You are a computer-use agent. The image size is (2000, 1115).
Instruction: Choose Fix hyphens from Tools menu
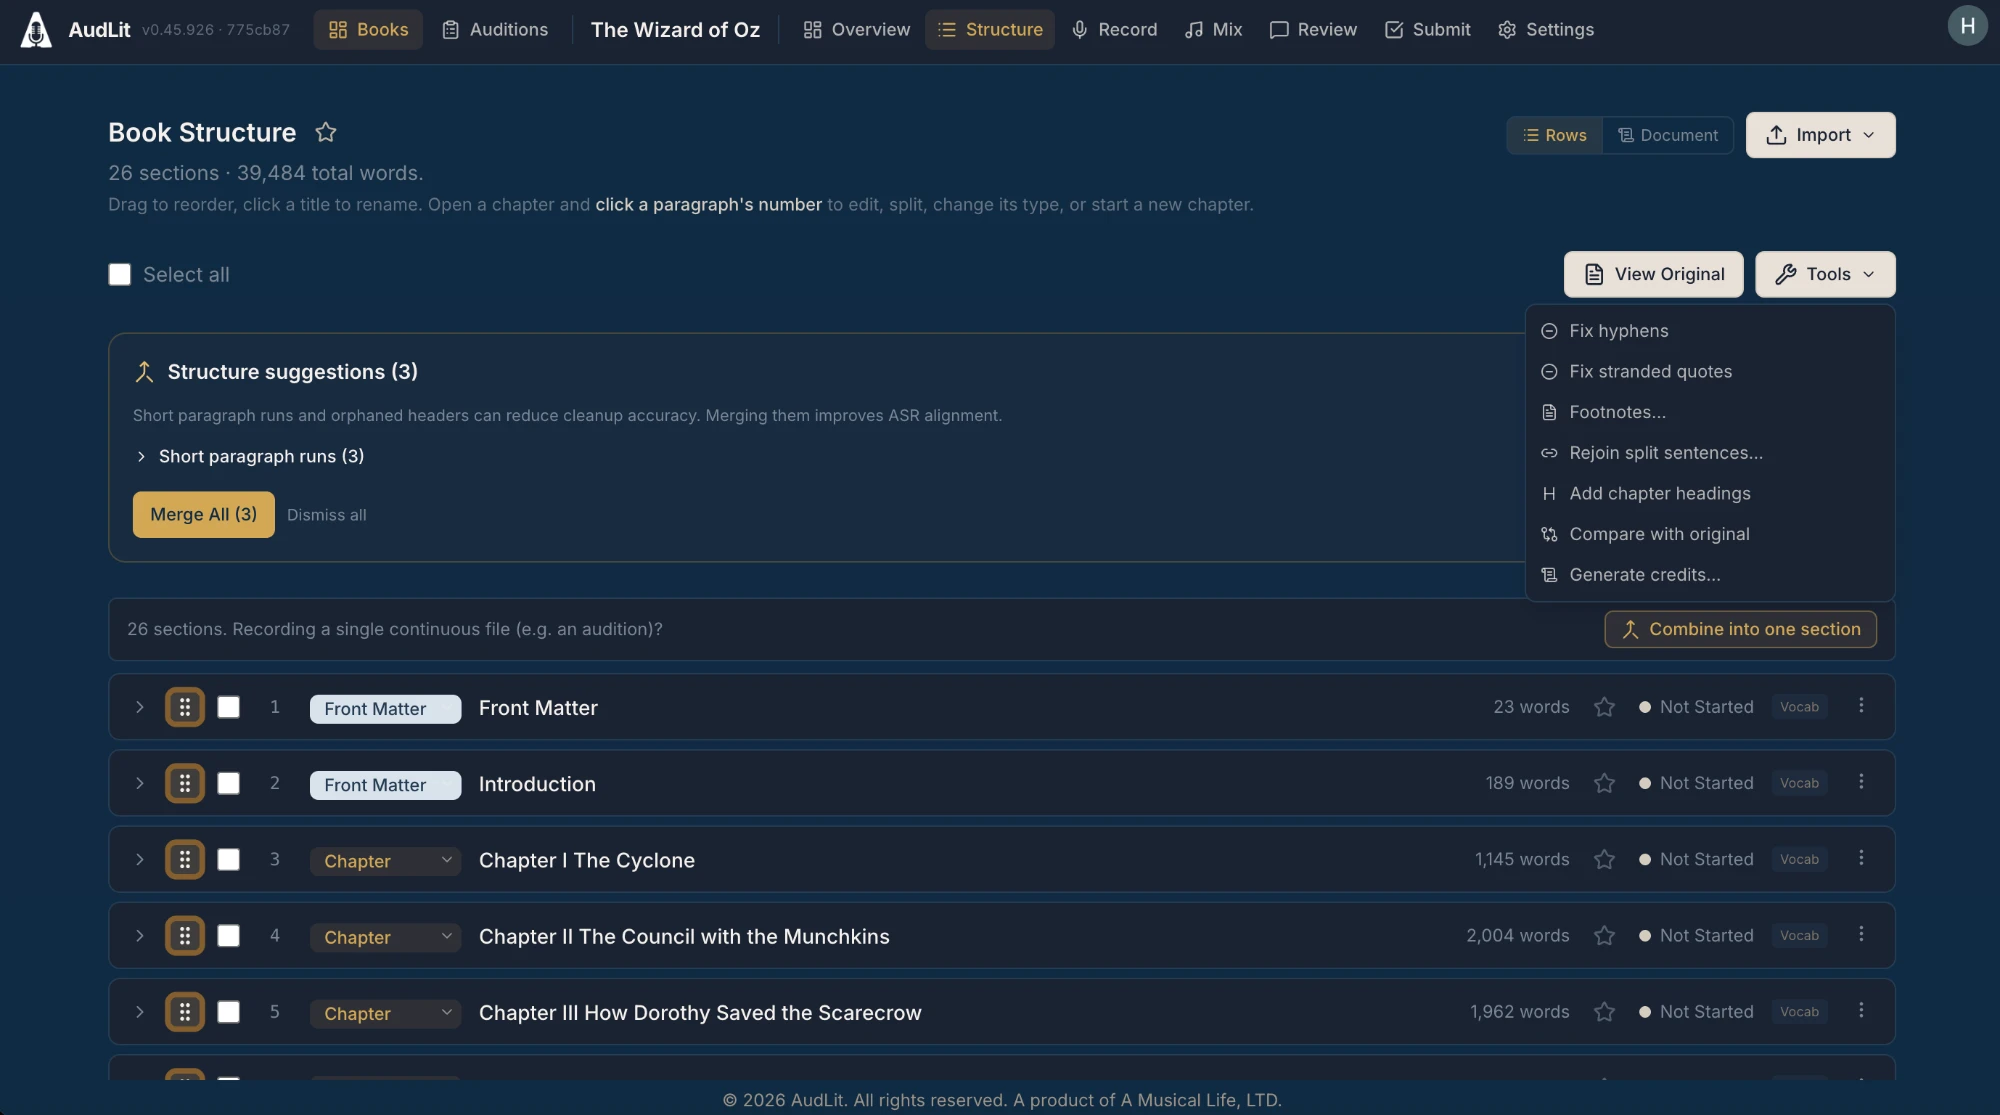click(1709, 331)
